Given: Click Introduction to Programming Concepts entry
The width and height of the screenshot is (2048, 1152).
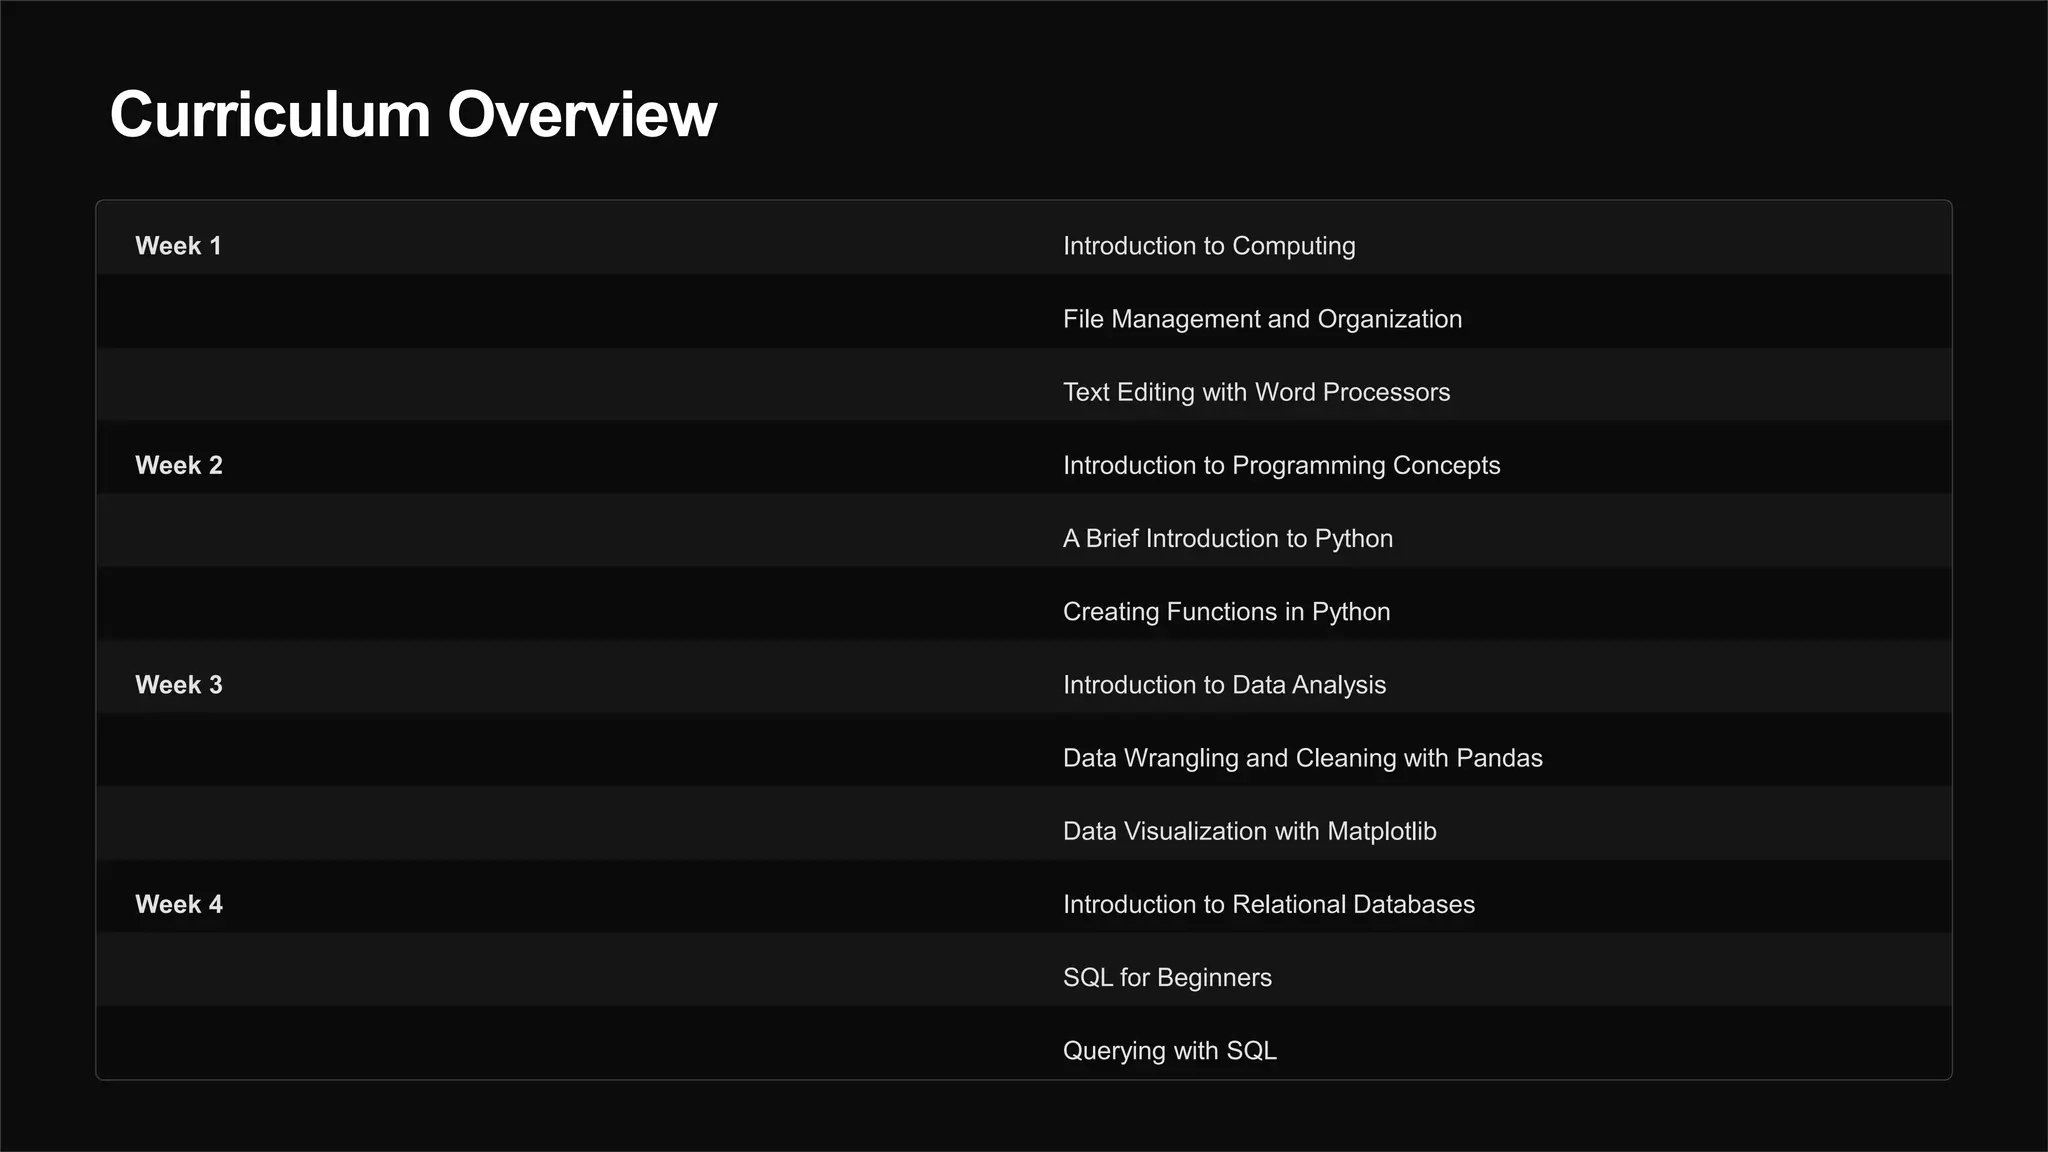Looking at the screenshot, I should (x=1280, y=465).
